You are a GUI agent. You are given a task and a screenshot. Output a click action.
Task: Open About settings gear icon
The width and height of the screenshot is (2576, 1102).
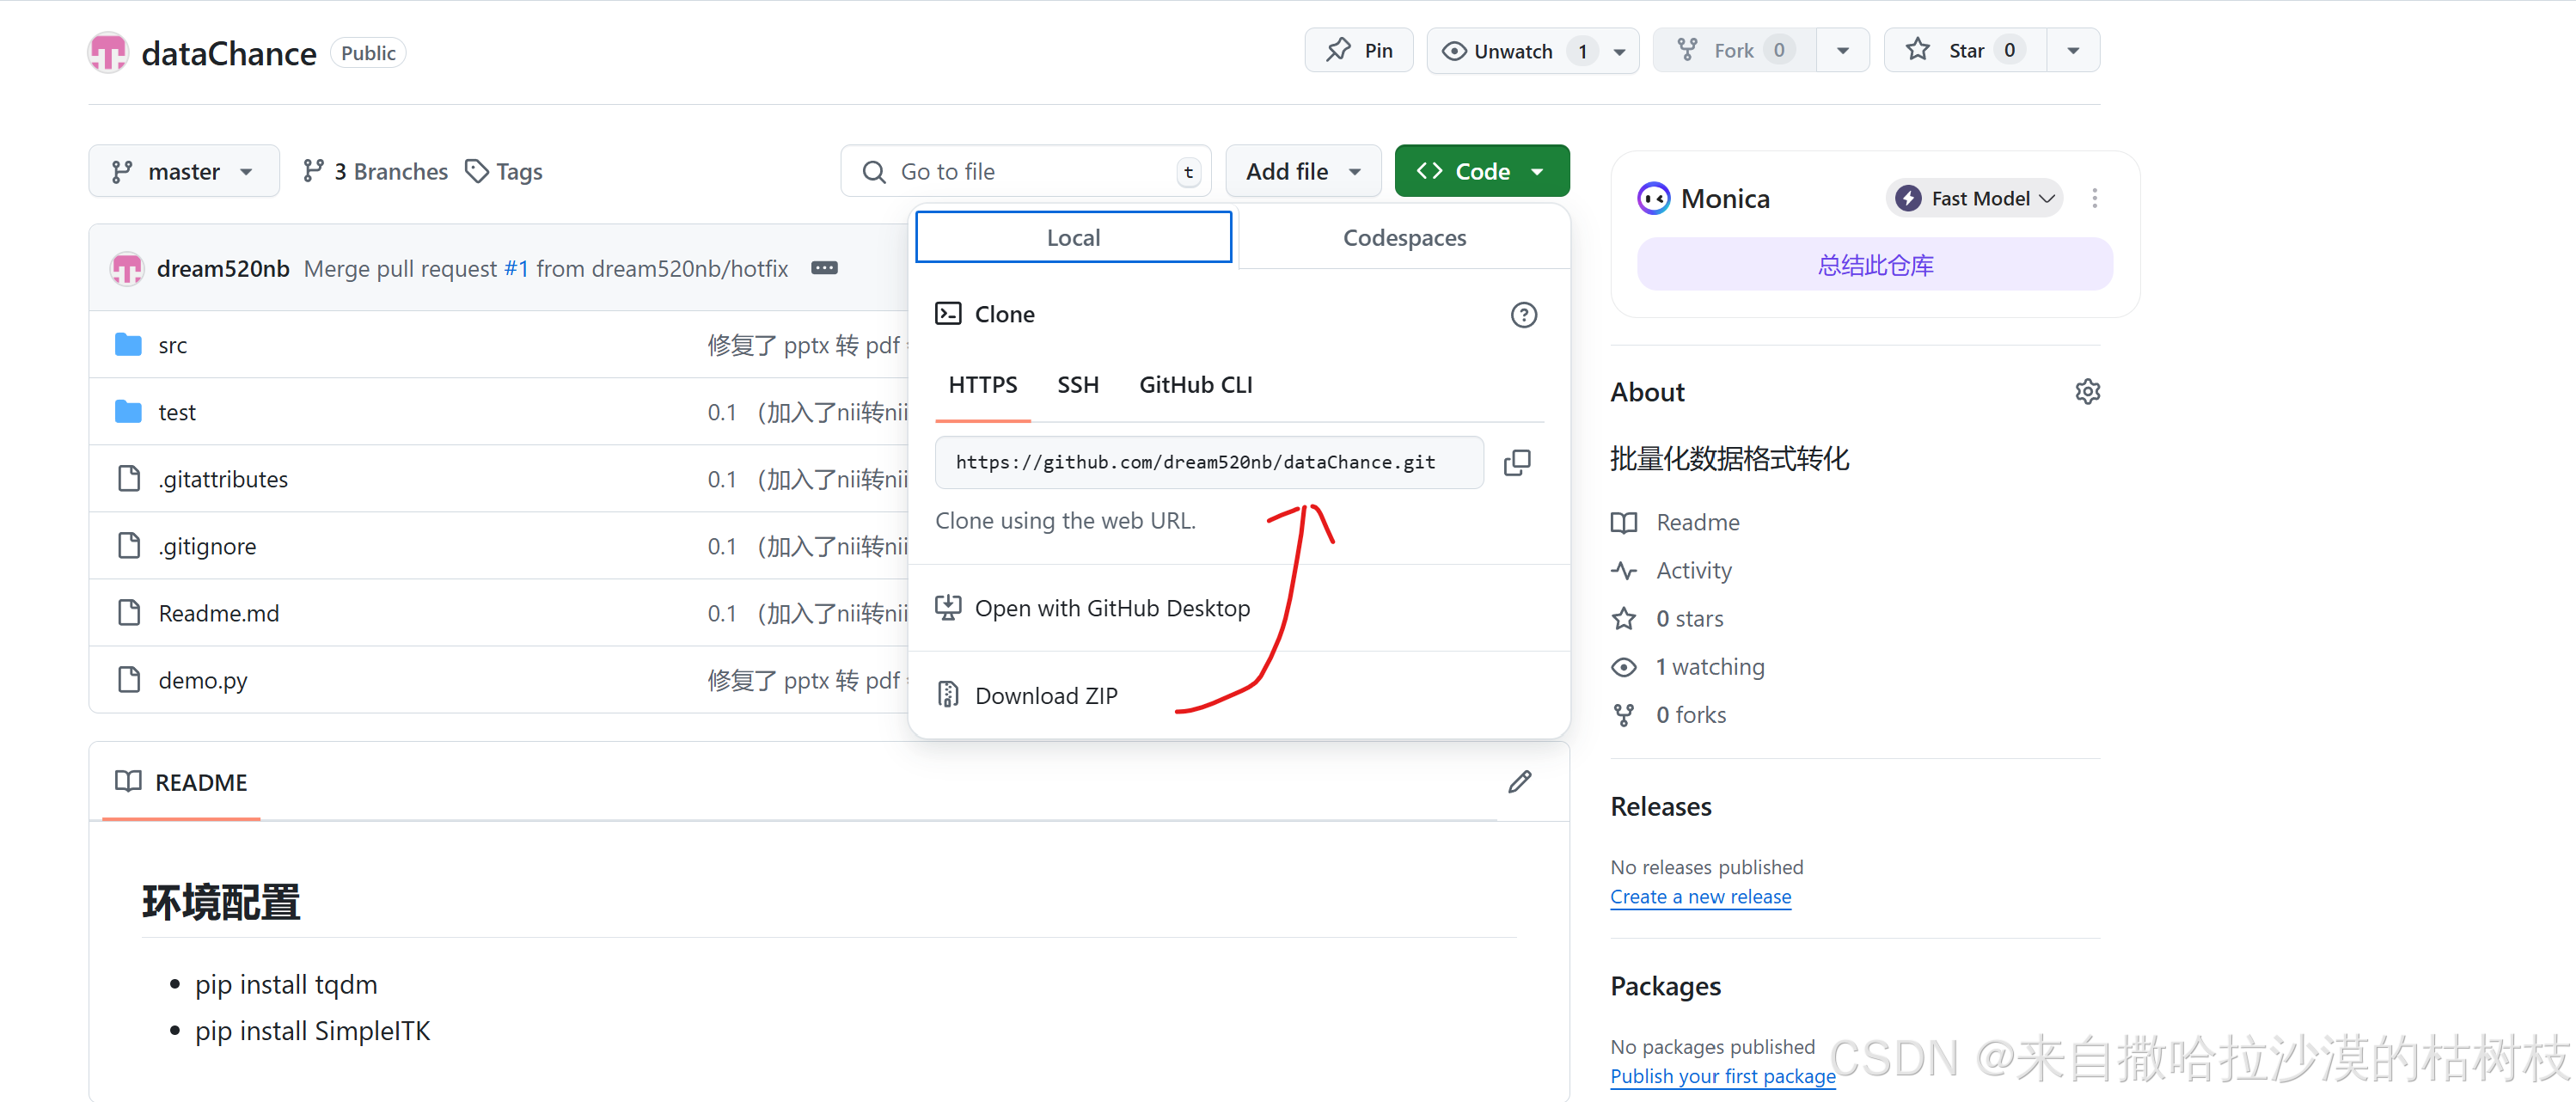pos(2087,392)
